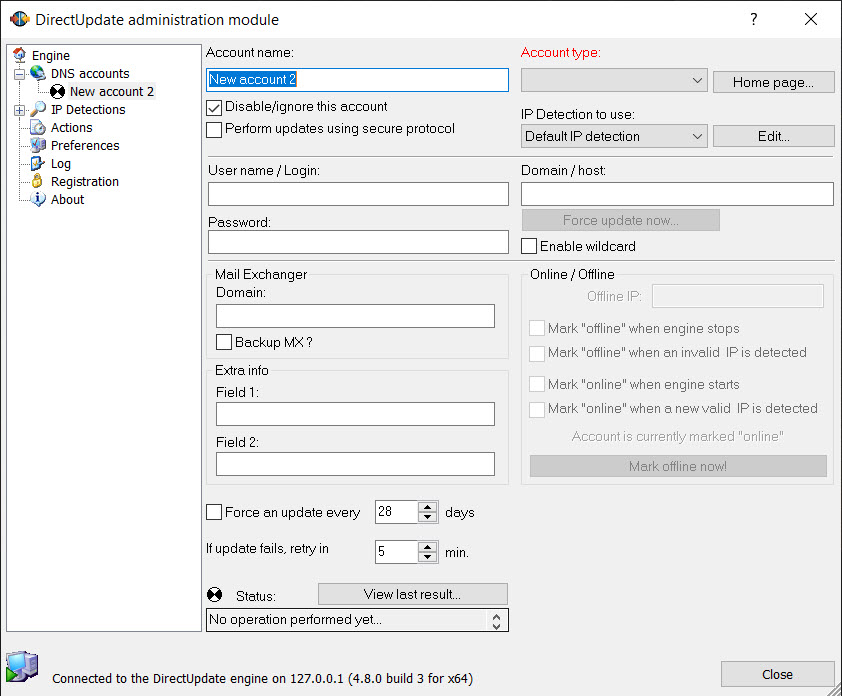Click the DNS accounts globe icon
Viewport: 842px width, 696px height.
click(x=38, y=73)
